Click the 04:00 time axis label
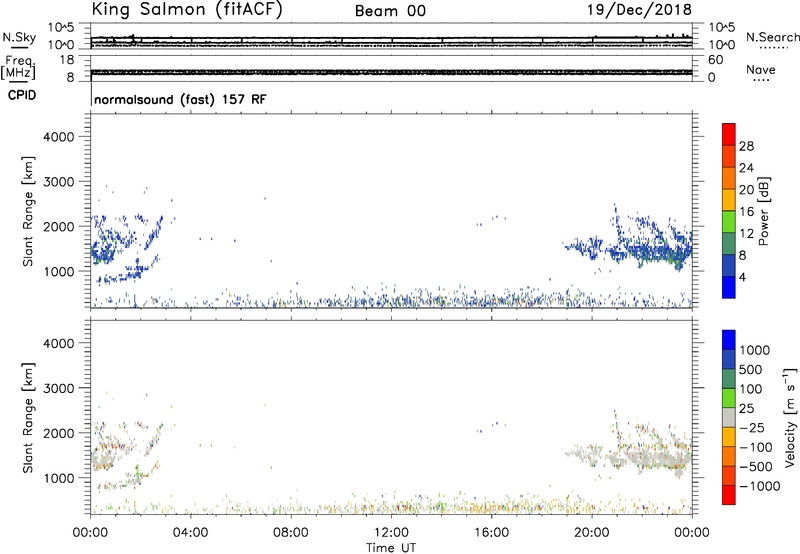The image size is (800, 554). tap(190, 533)
